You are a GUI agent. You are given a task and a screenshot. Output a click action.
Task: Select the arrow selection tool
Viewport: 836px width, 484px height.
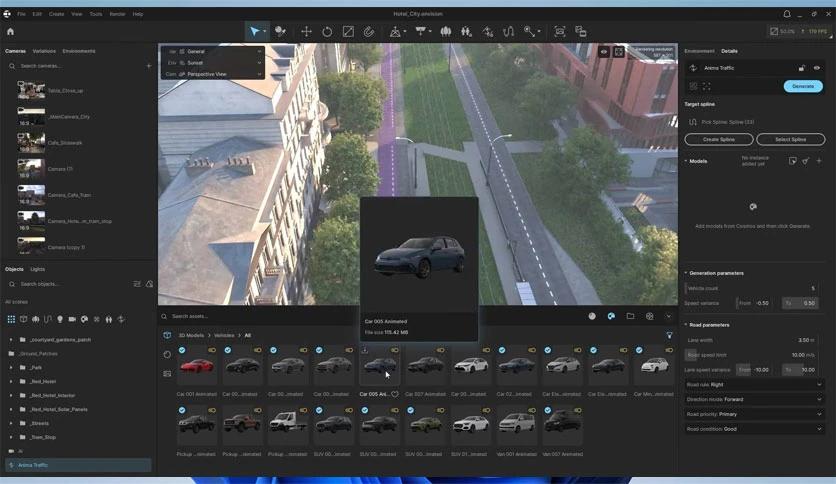click(x=256, y=31)
